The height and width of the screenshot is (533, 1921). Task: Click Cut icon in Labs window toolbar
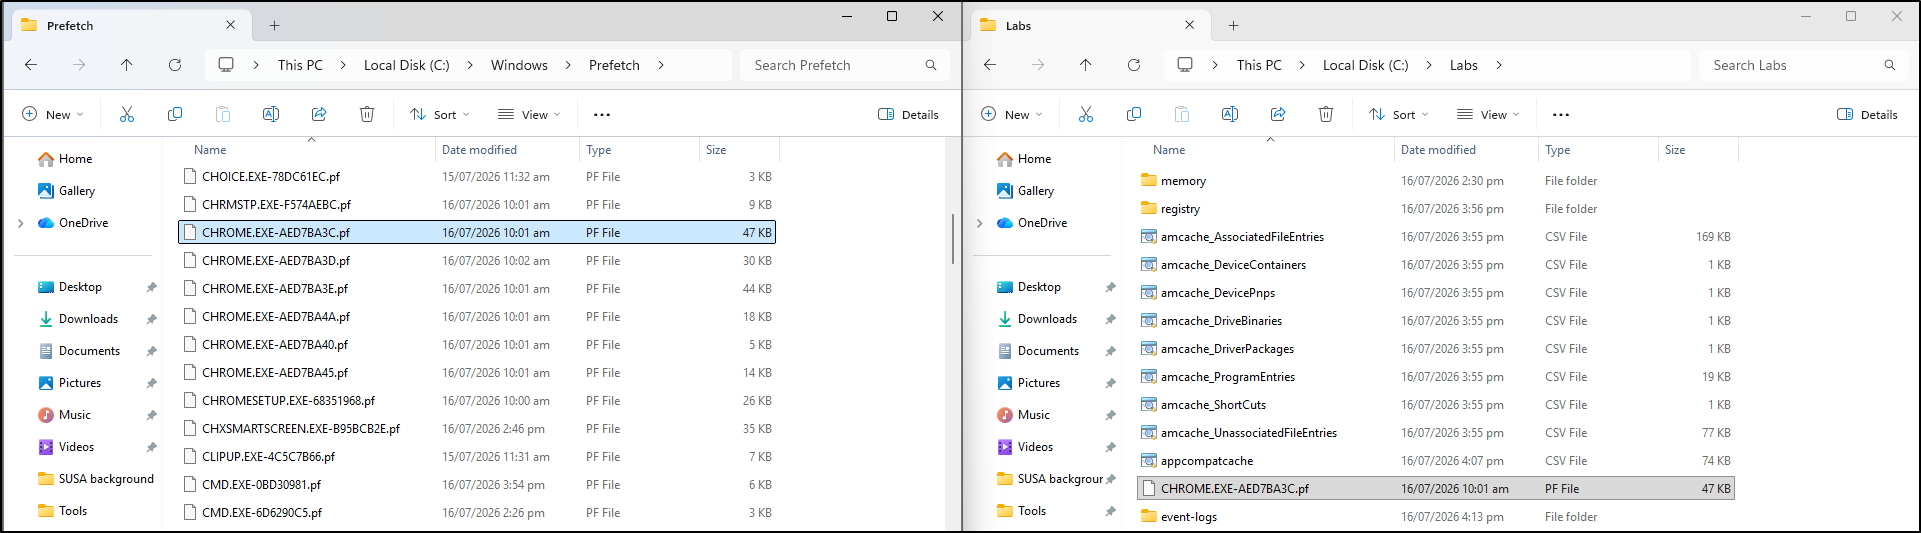click(x=1086, y=114)
